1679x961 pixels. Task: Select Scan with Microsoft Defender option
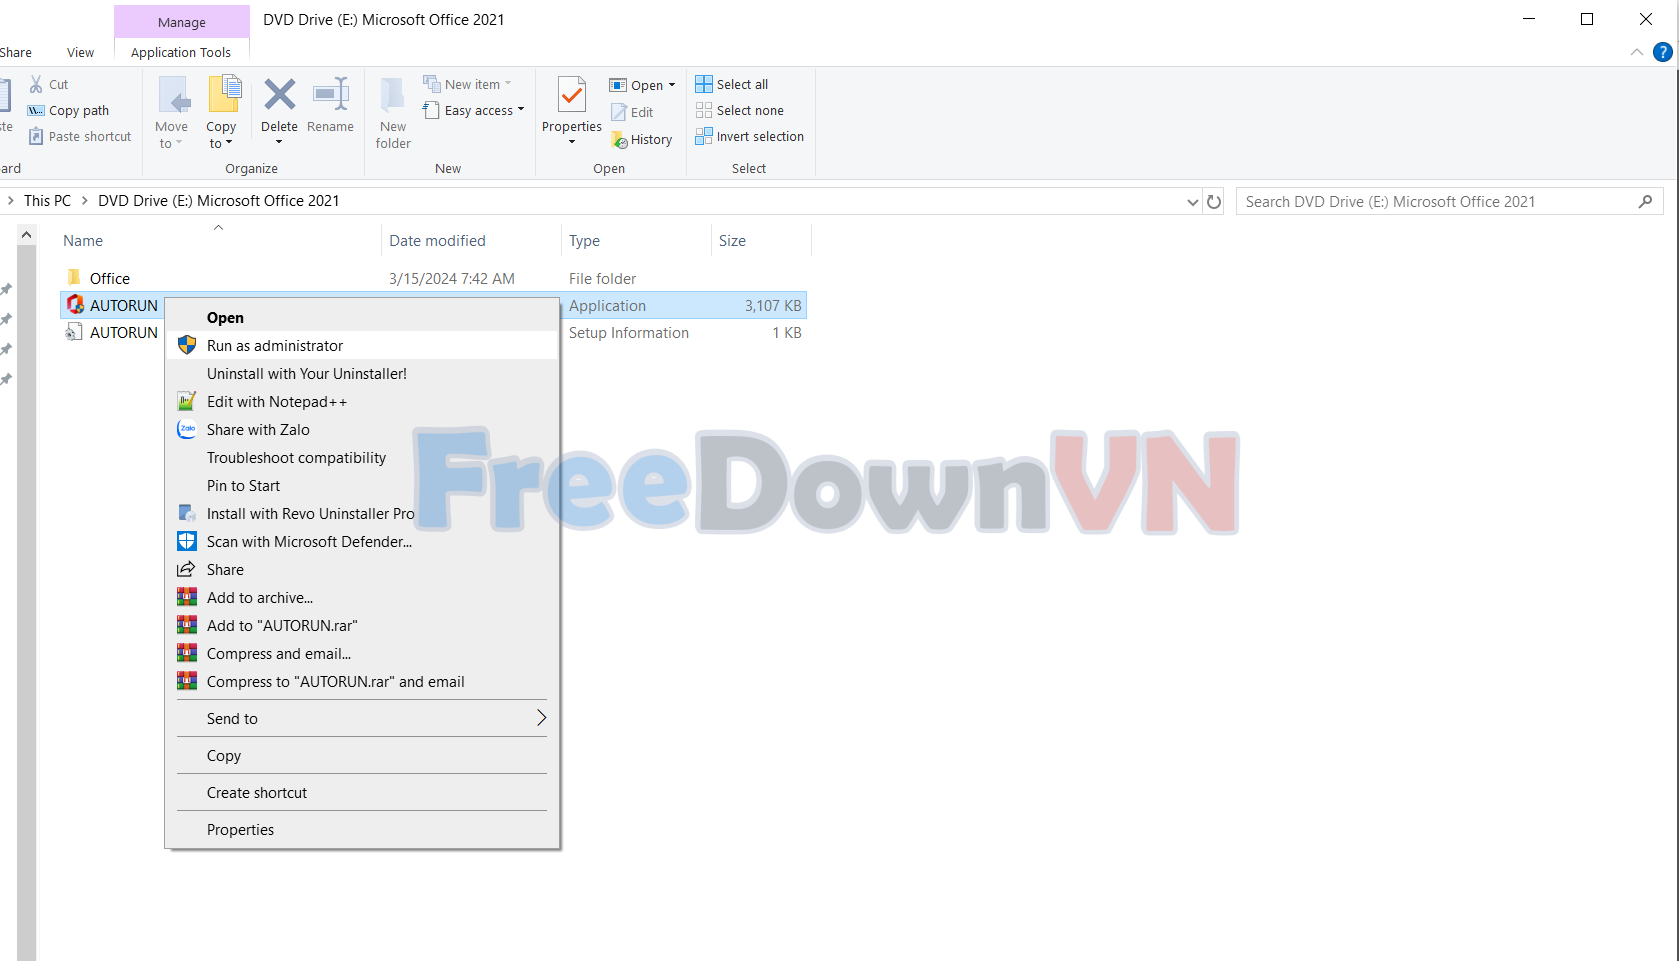[309, 542]
